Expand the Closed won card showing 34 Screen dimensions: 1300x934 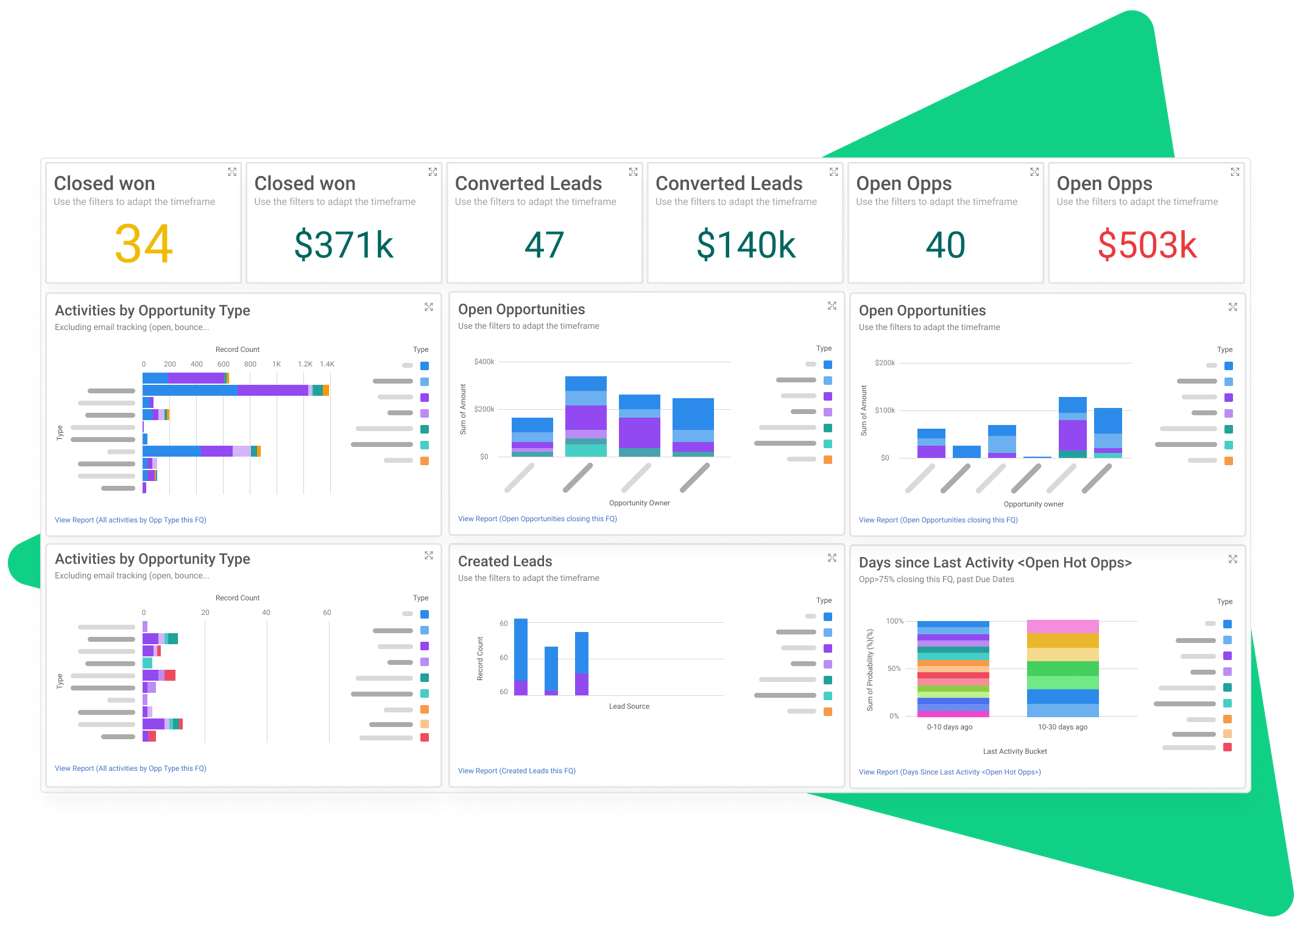pyautogui.click(x=232, y=172)
